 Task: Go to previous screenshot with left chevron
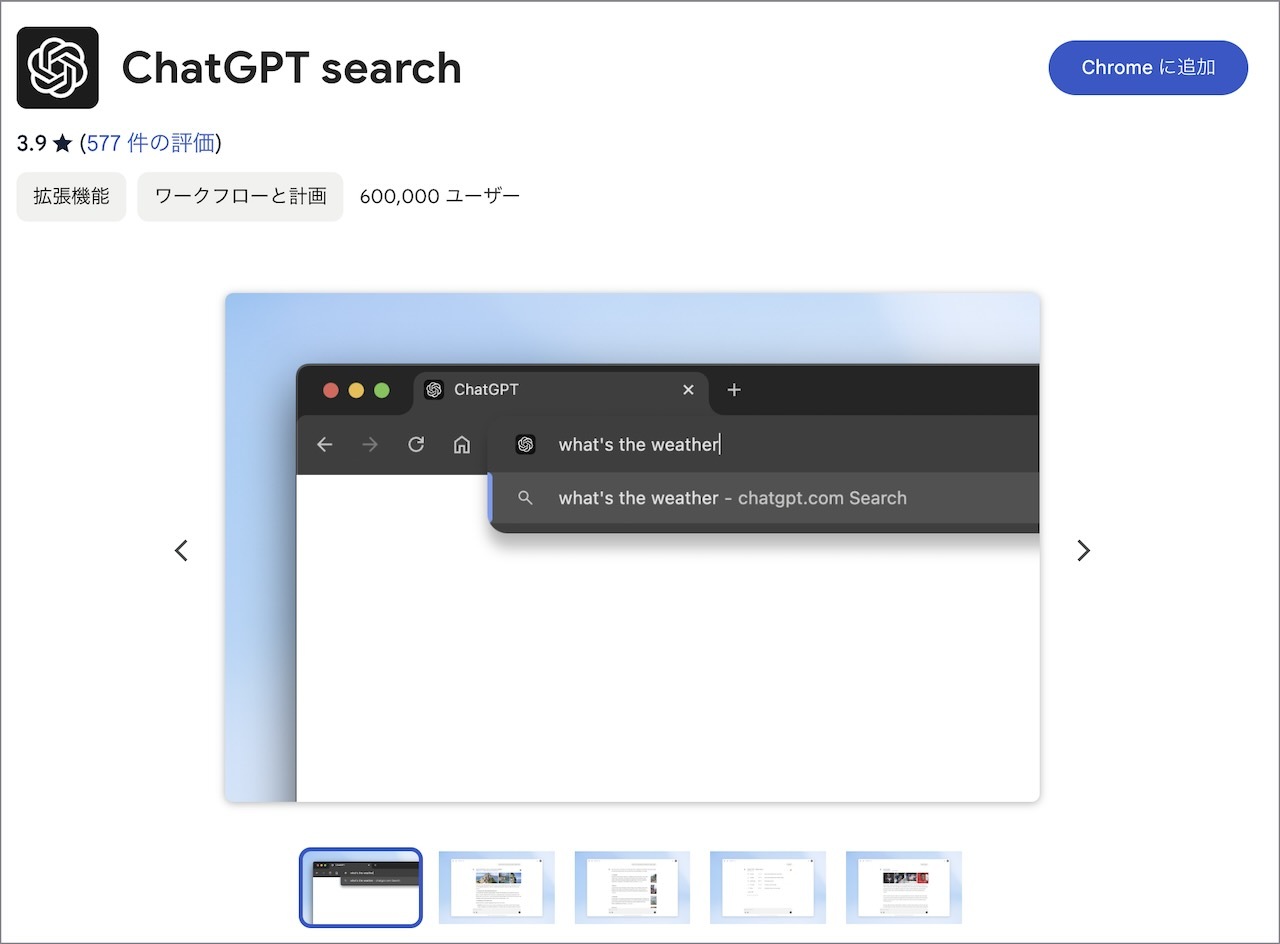[181, 550]
